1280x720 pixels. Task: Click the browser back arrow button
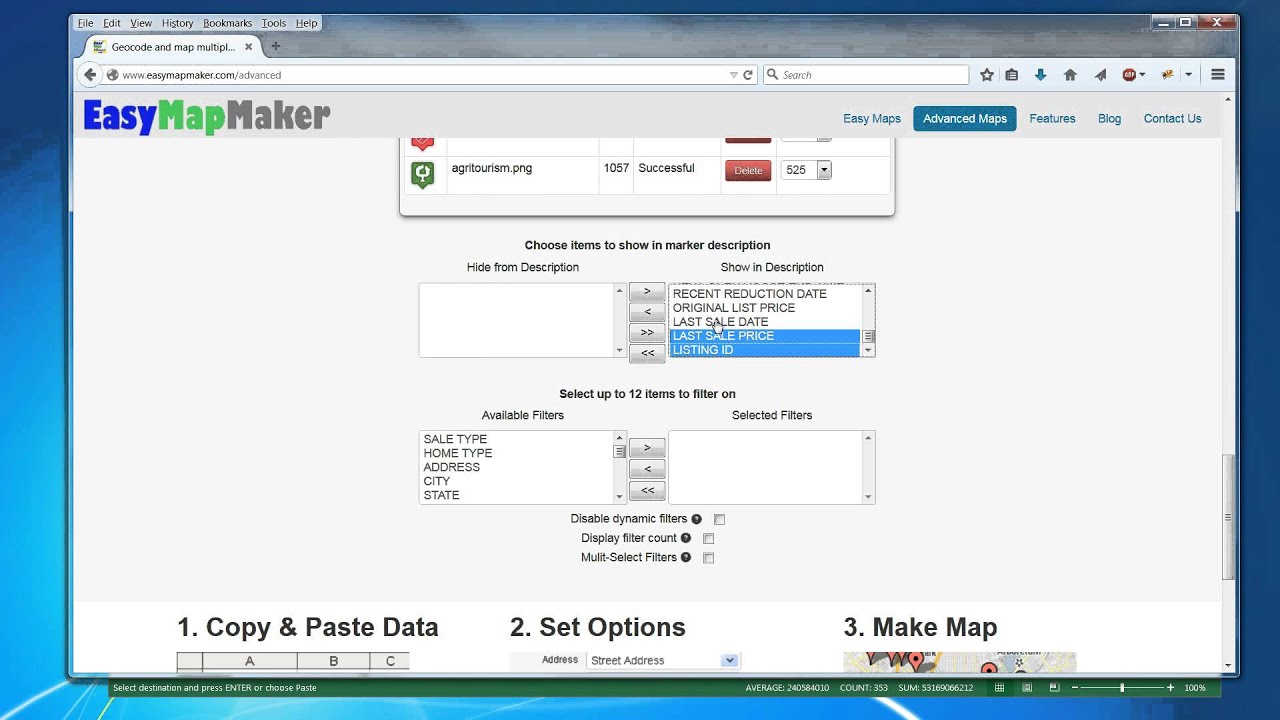[x=90, y=75]
